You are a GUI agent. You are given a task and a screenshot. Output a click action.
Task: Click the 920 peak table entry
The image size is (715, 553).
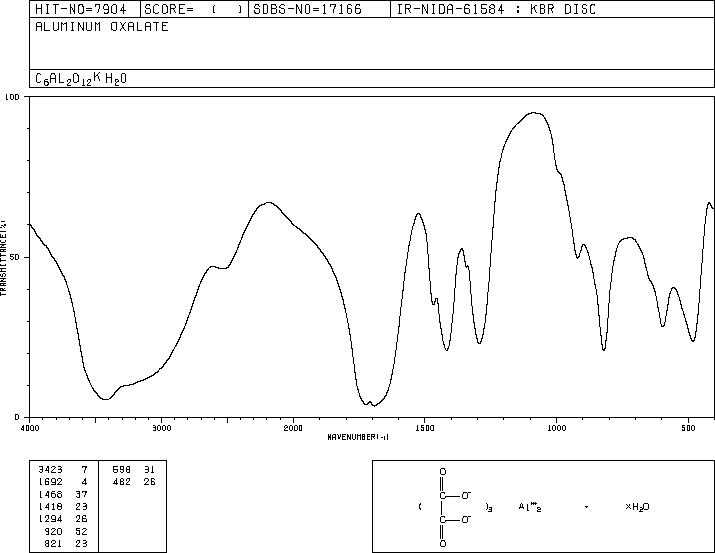pos(66,532)
